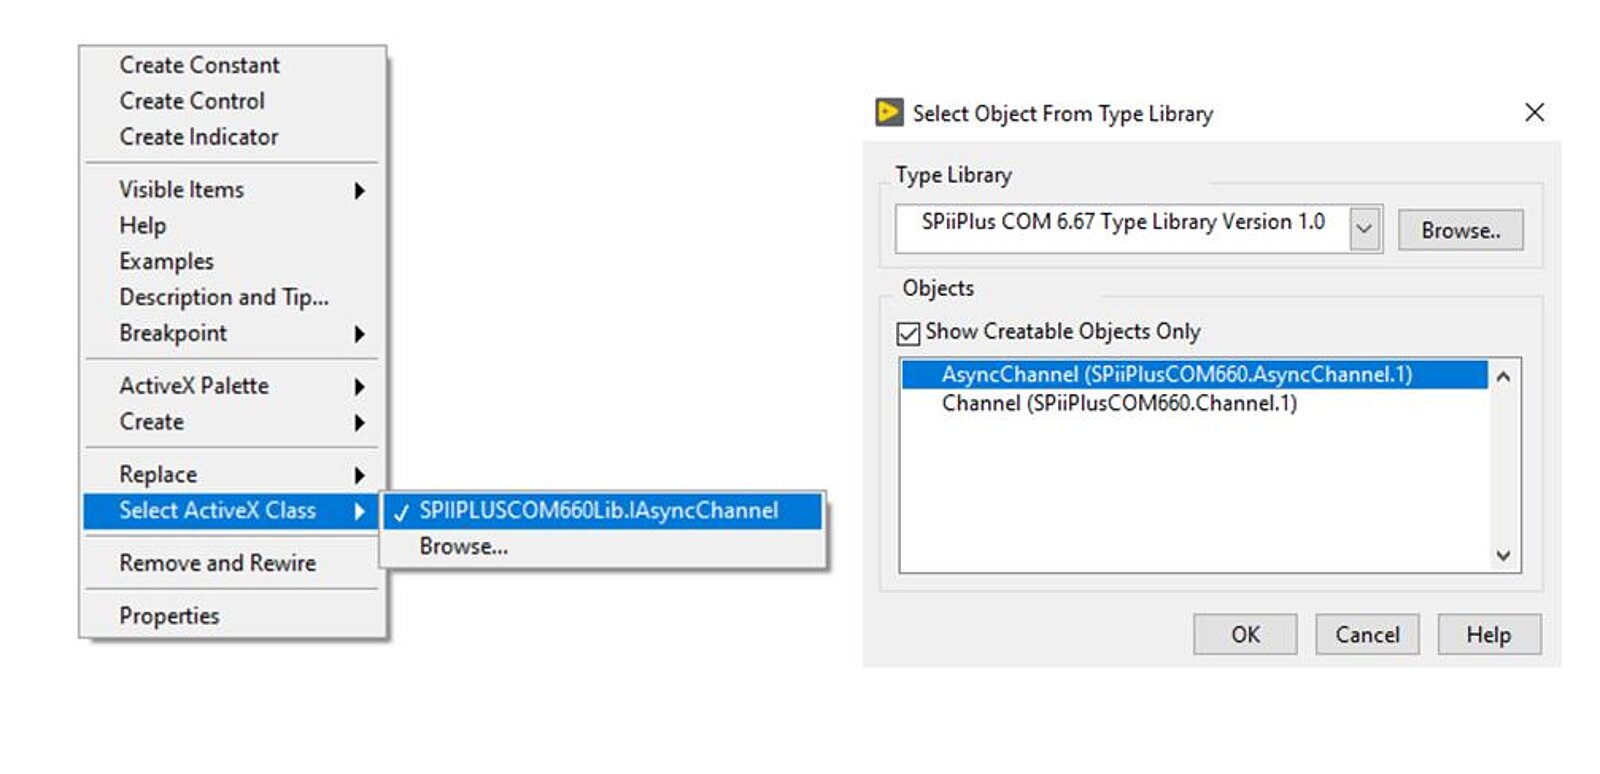Open the Type Library dropdown arrow

coord(1364,230)
